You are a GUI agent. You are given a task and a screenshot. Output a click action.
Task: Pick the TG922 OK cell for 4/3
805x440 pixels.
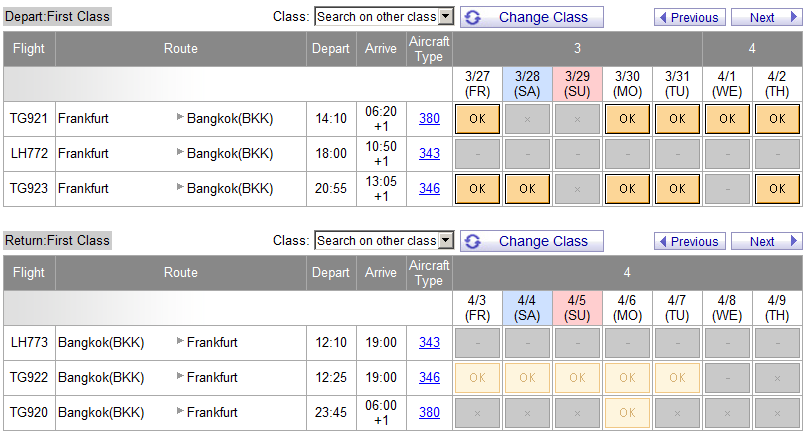[477, 378]
